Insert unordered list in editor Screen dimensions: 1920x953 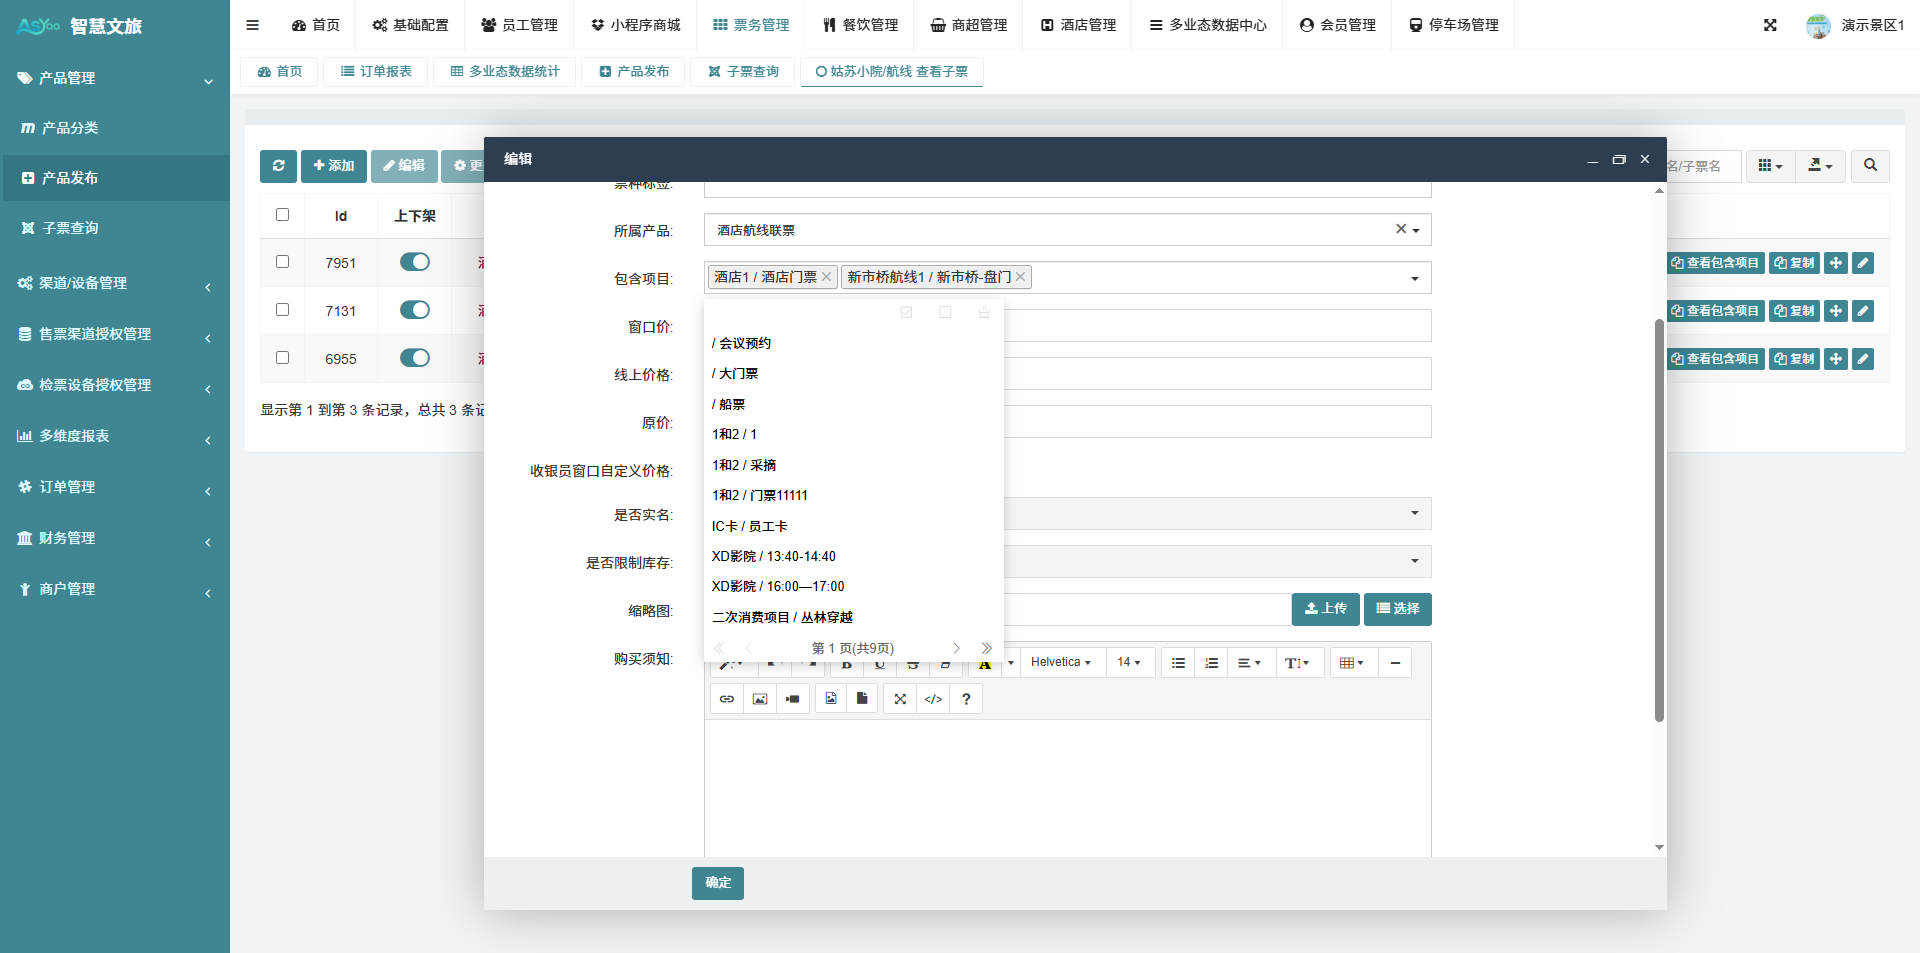click(x=1178, y=663)
